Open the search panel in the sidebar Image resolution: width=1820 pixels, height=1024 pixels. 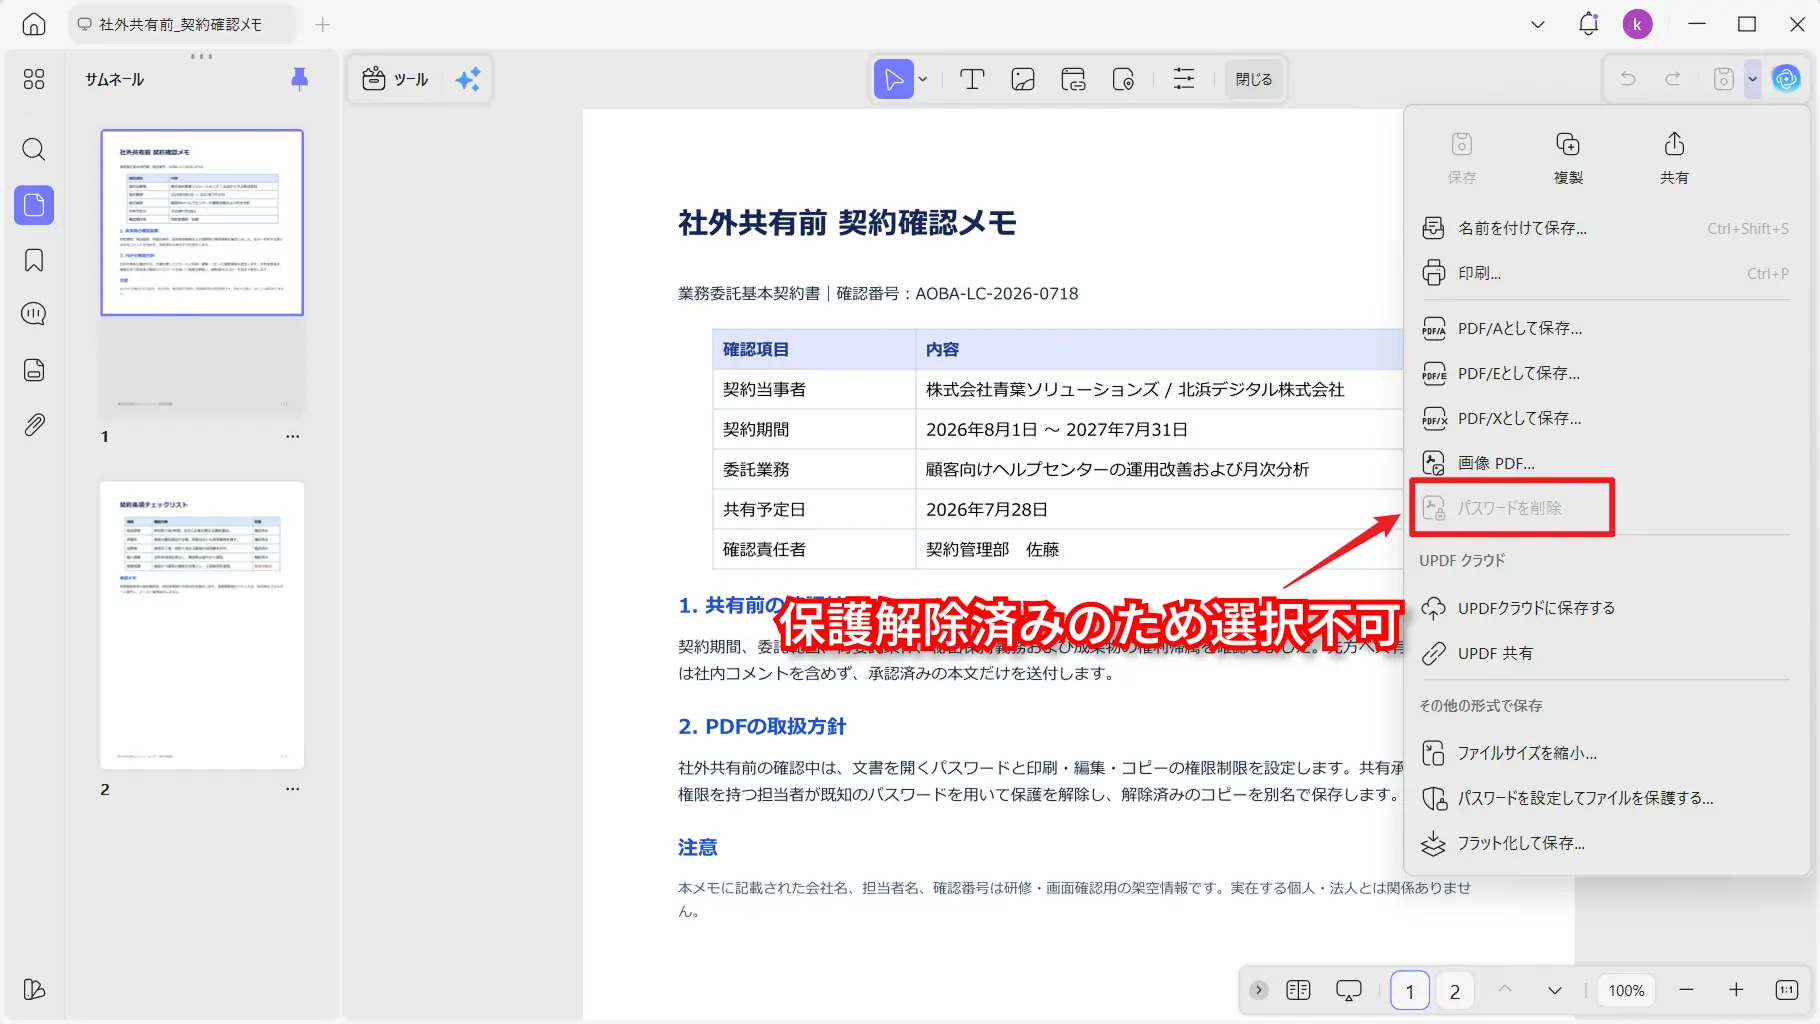[x=34, y=150]
